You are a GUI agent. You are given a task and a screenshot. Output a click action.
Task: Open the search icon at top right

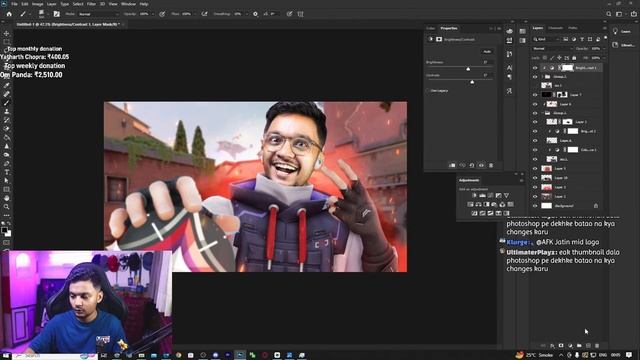pyautogui.click(x=609, y=14)
